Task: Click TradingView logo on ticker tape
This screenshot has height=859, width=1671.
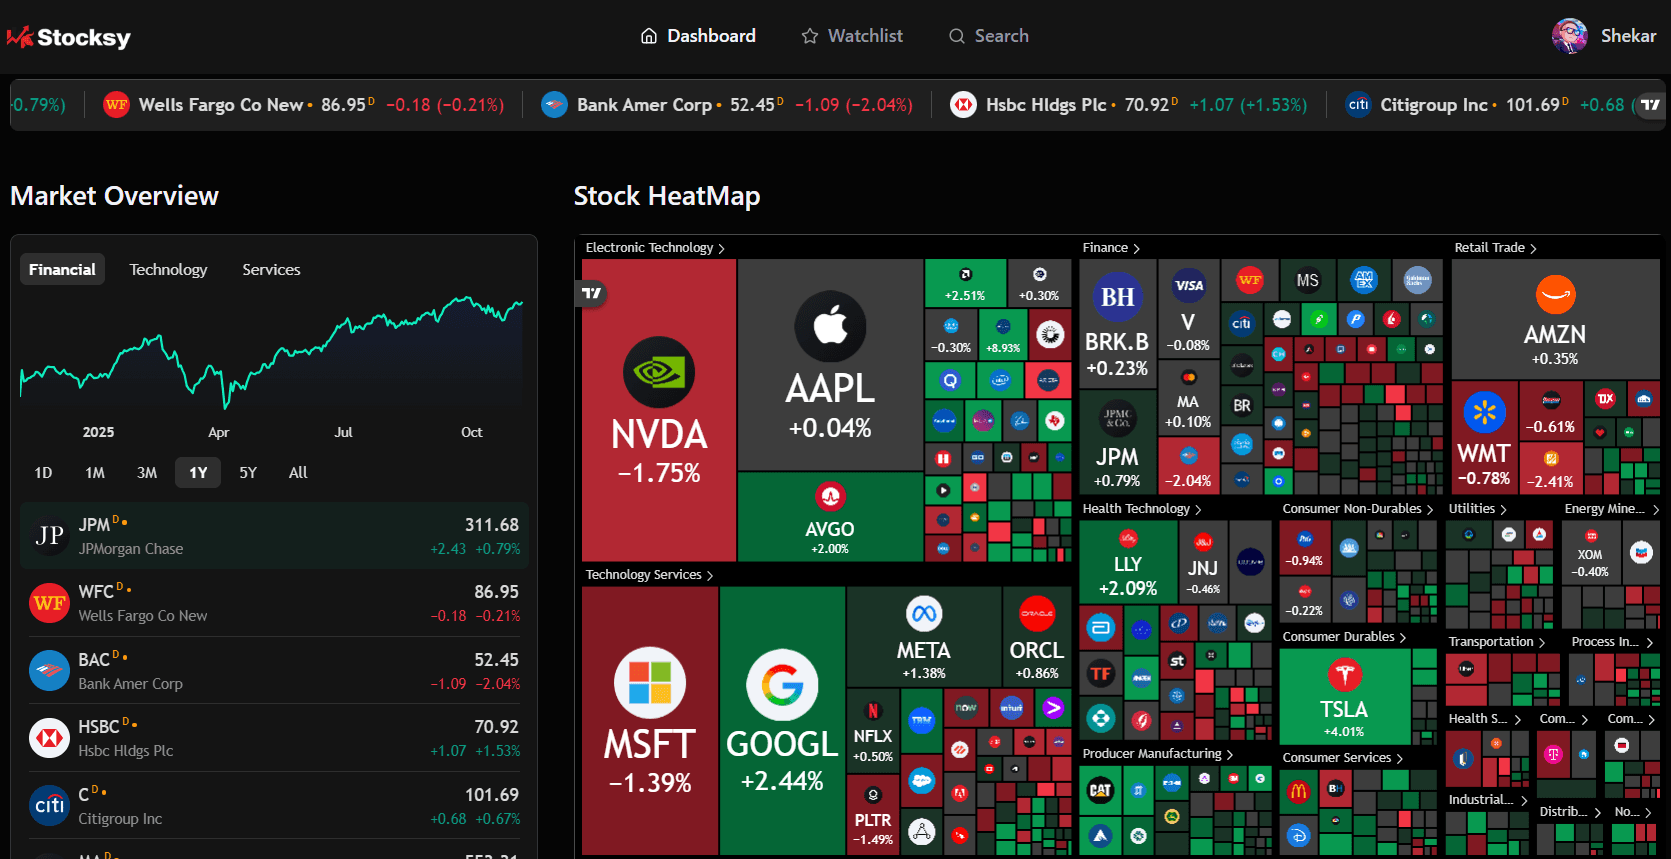Action: click(x=1650, y=105)
